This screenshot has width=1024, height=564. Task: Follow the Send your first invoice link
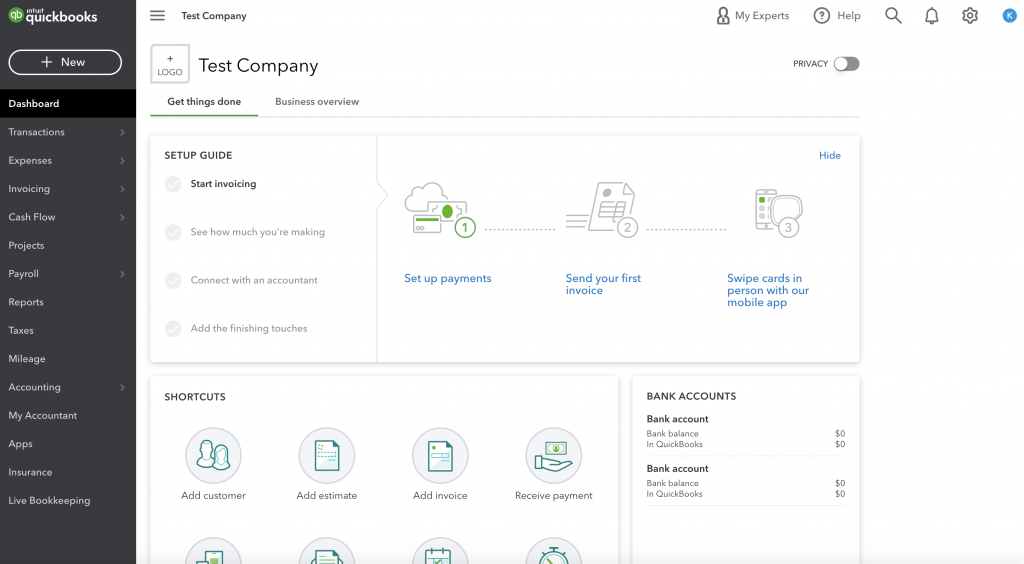(603, 284)
